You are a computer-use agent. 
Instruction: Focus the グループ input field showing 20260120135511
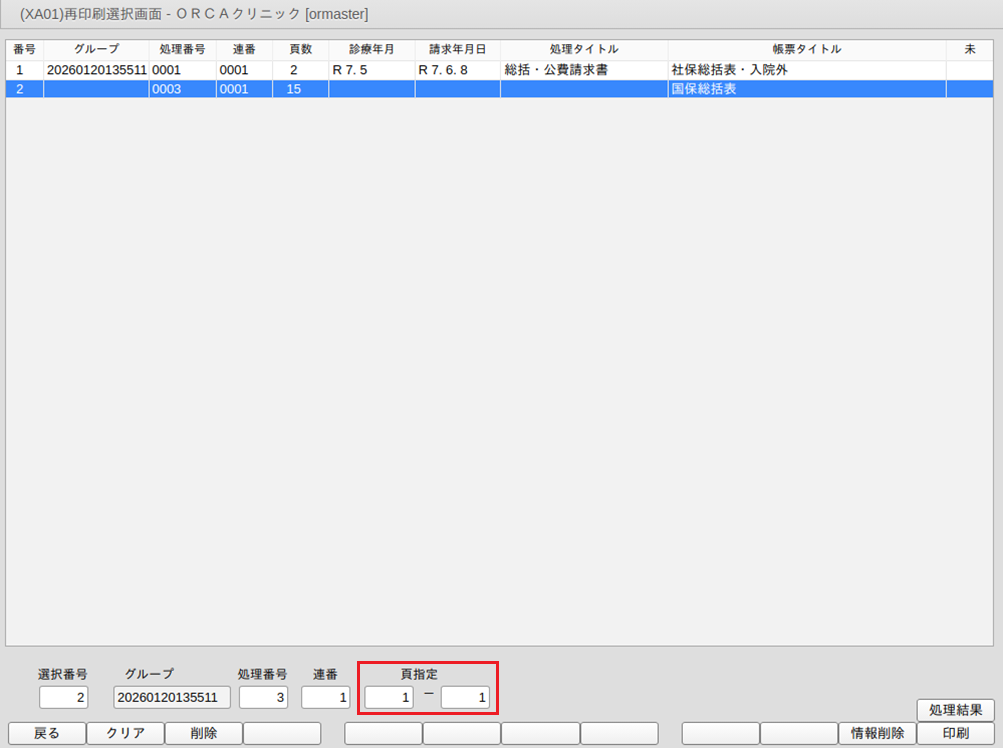point(172,697)
